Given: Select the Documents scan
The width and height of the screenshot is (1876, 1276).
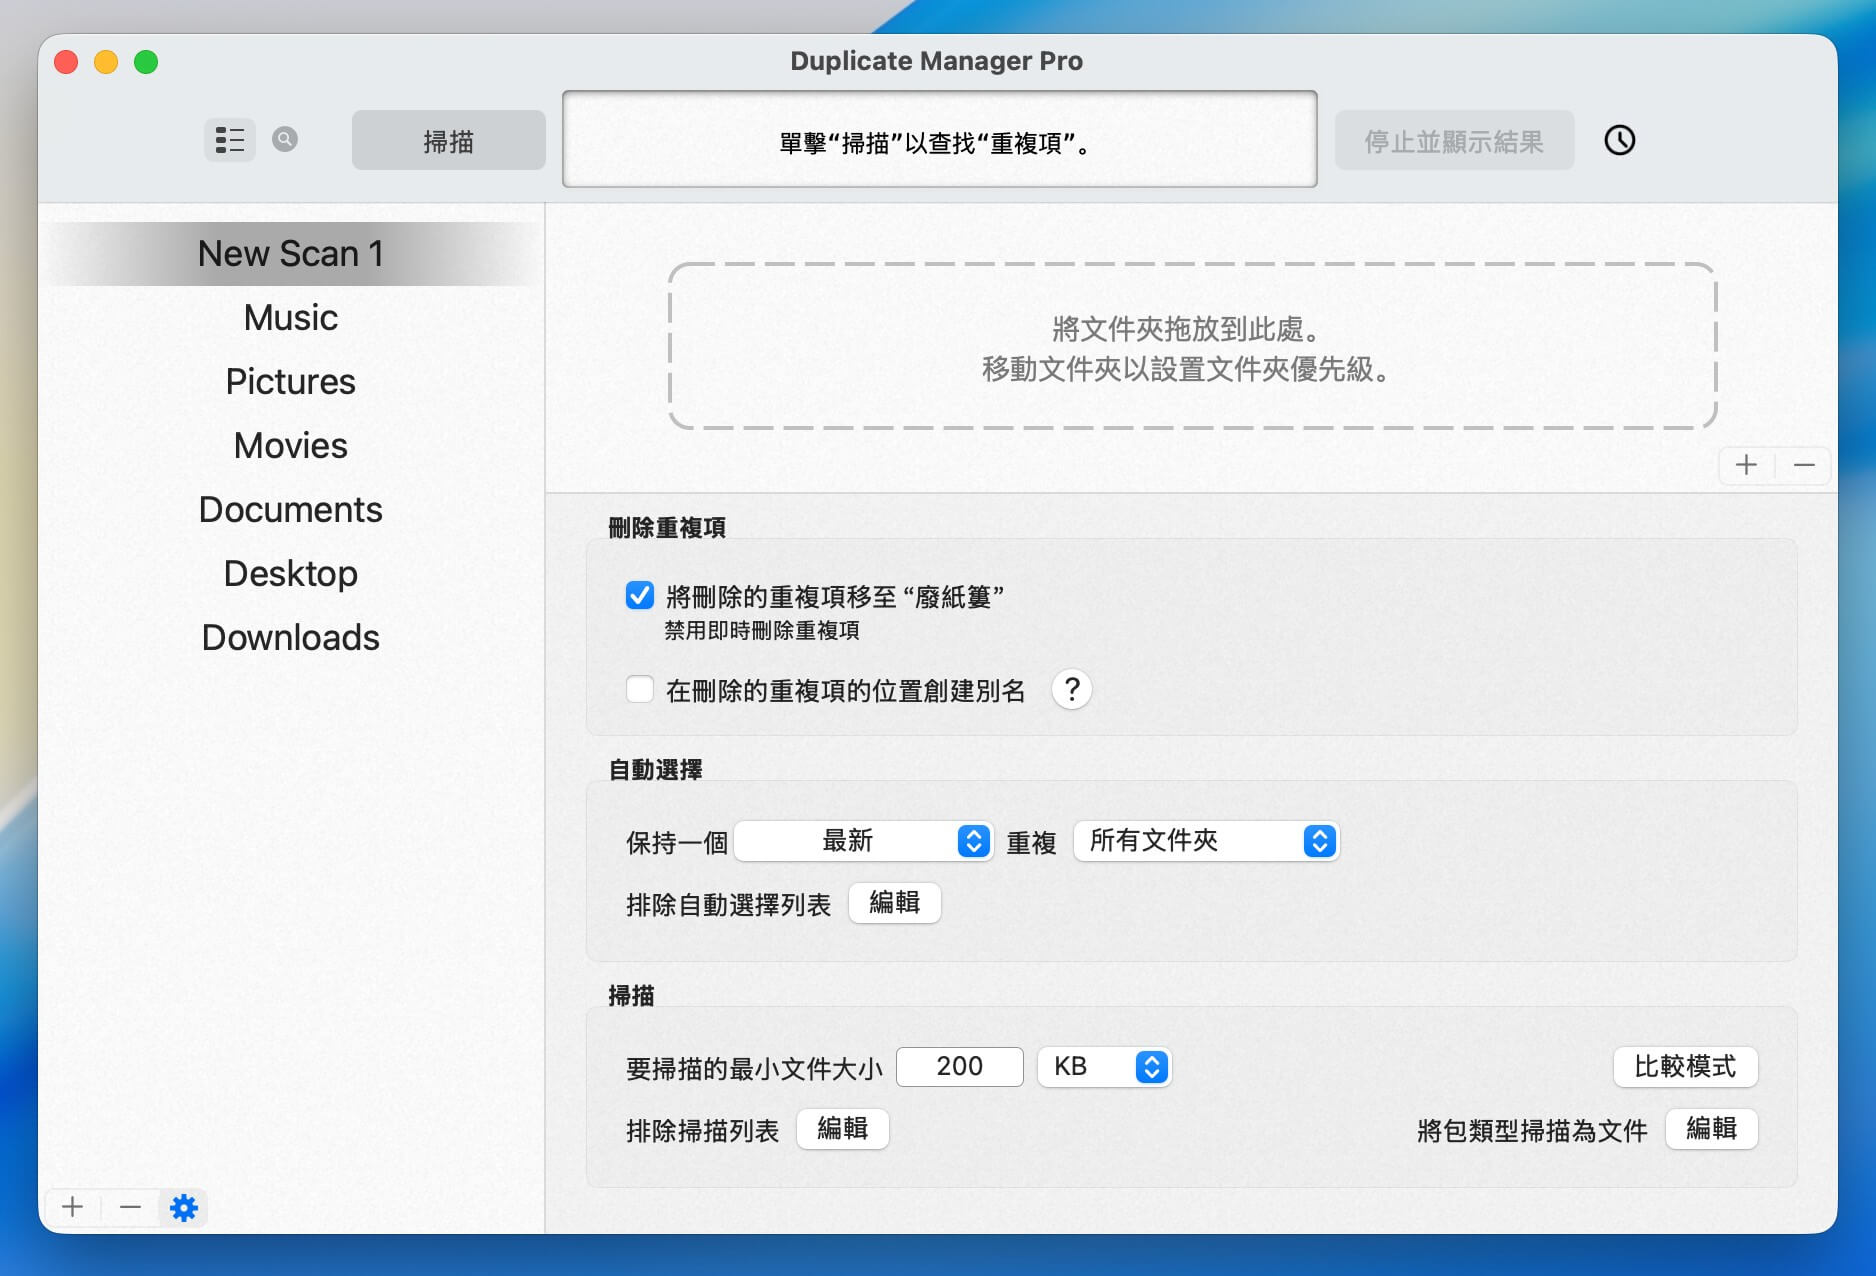Looking at the screenshot, I should pos(291,510).
